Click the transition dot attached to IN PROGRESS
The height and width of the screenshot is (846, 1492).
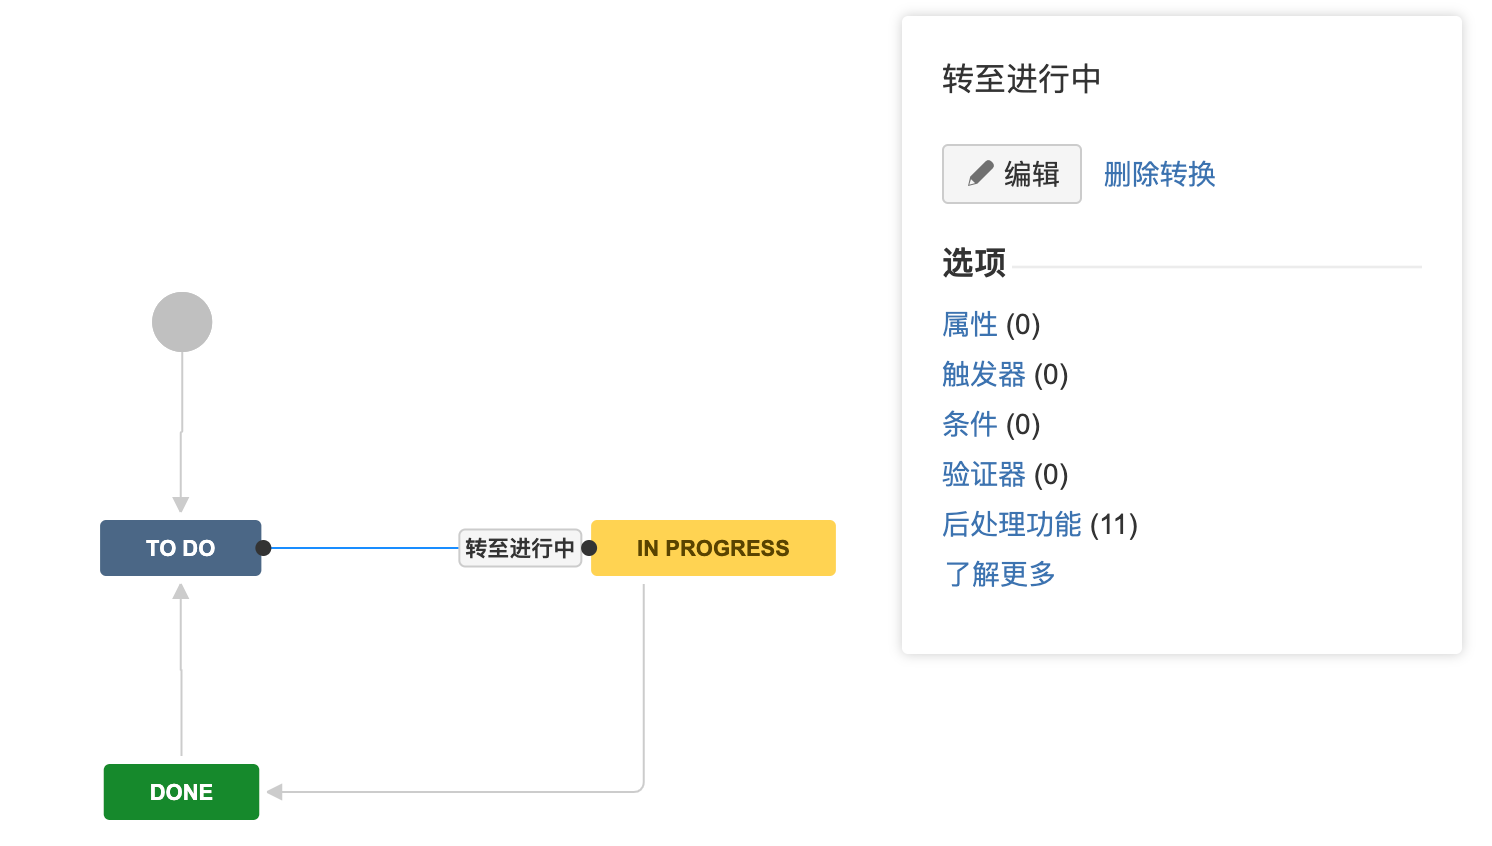589,548
